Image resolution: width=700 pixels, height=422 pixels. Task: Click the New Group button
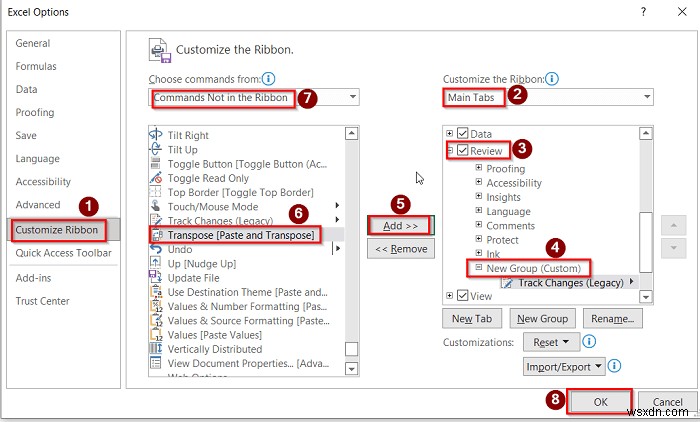pos(542,318)
